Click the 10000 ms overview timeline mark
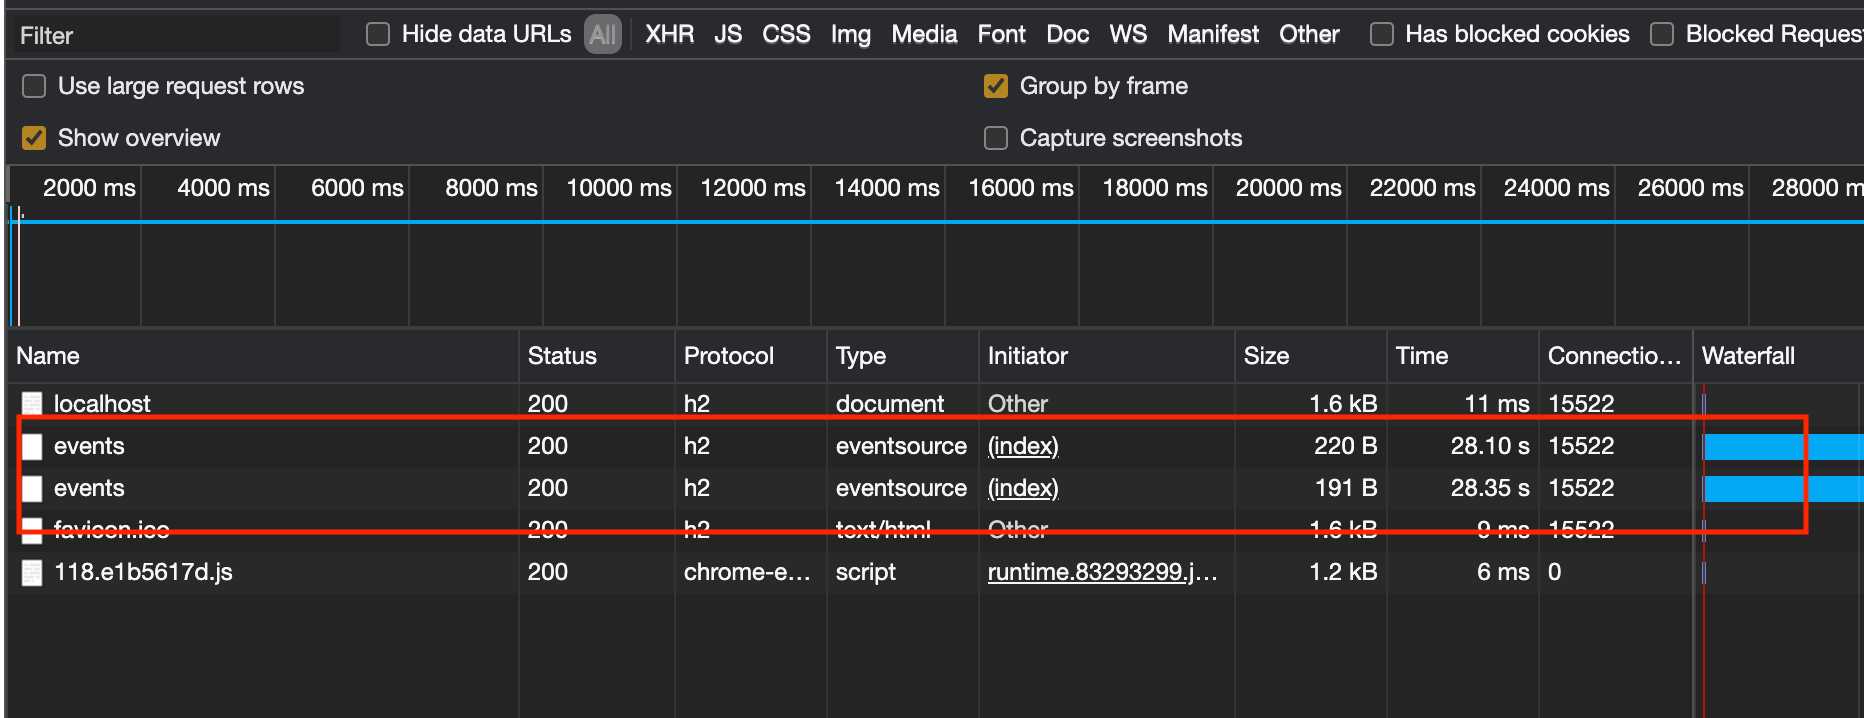This screenshot has height=718, width=1864. (619, 188)
